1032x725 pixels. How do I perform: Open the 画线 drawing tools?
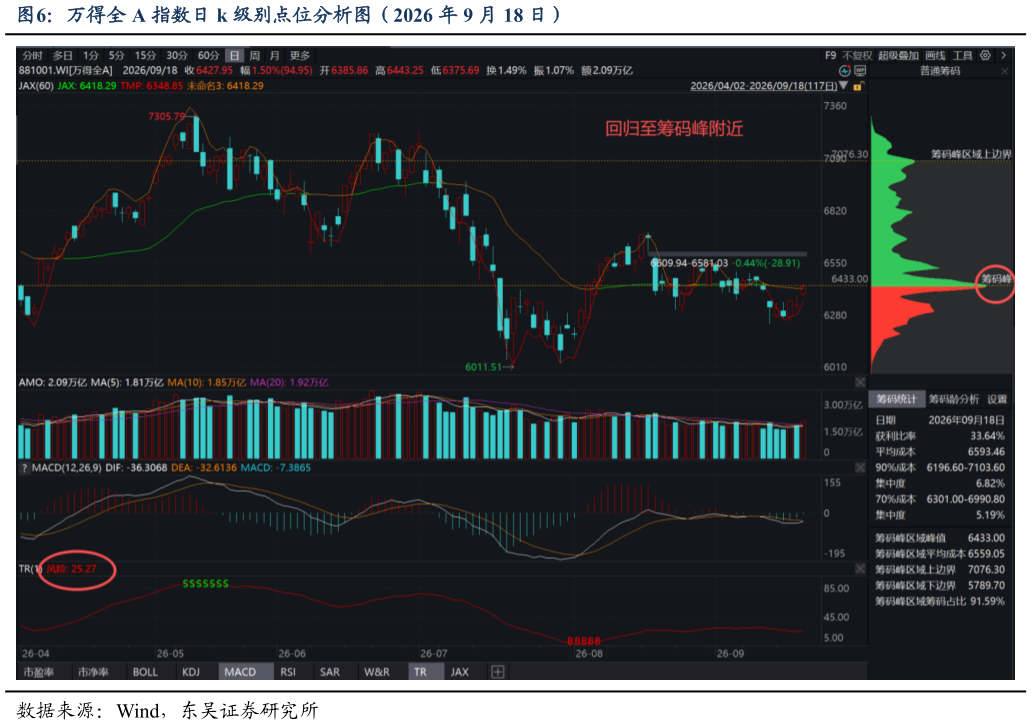click(935, 55)
